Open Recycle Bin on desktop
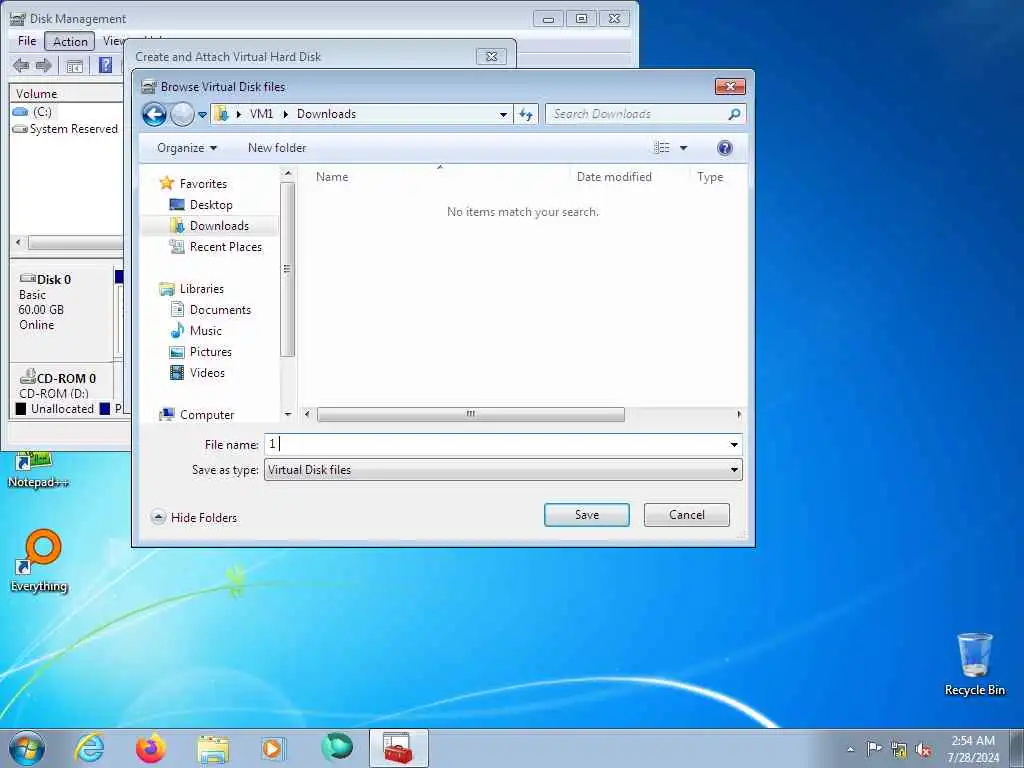1024x768 pixels. (x=974, y=665)
